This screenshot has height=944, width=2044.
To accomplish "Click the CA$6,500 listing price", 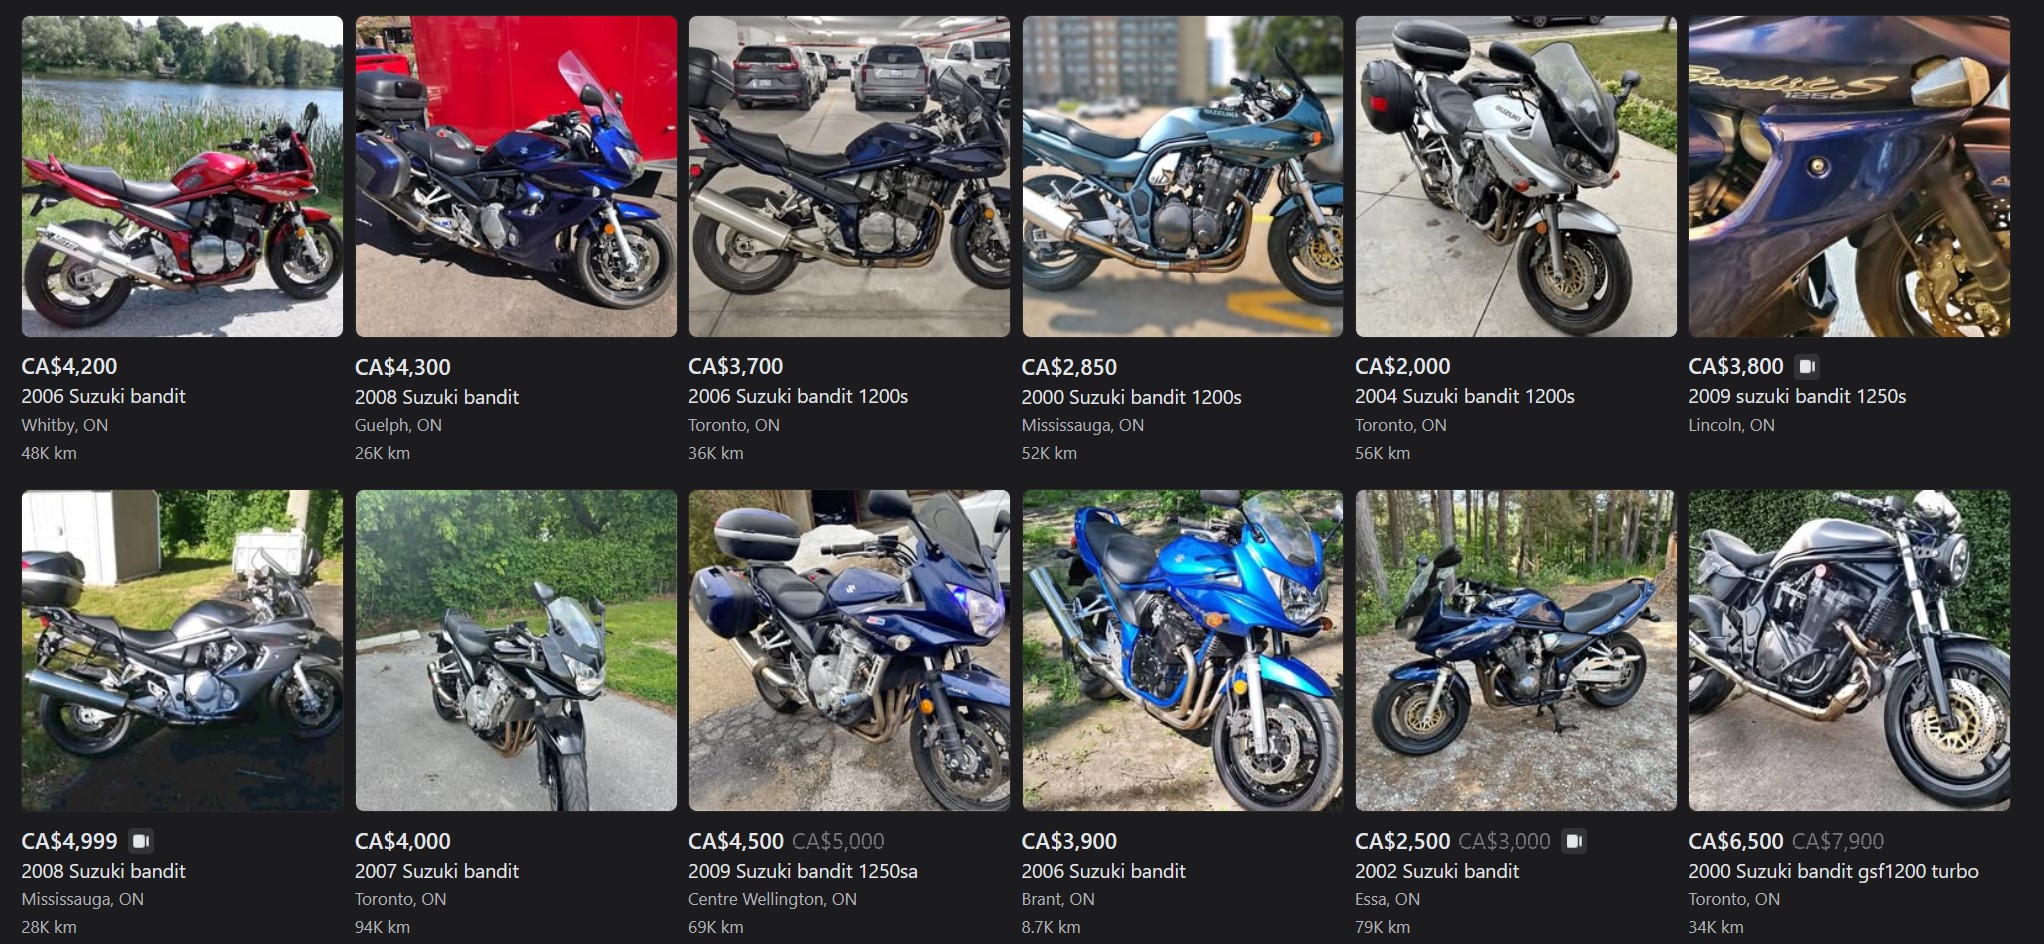I will (x=1735, y=841).
